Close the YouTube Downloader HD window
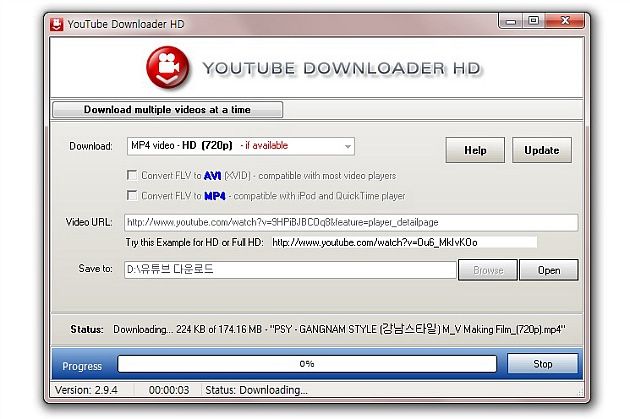 click(x=565, y=21)
